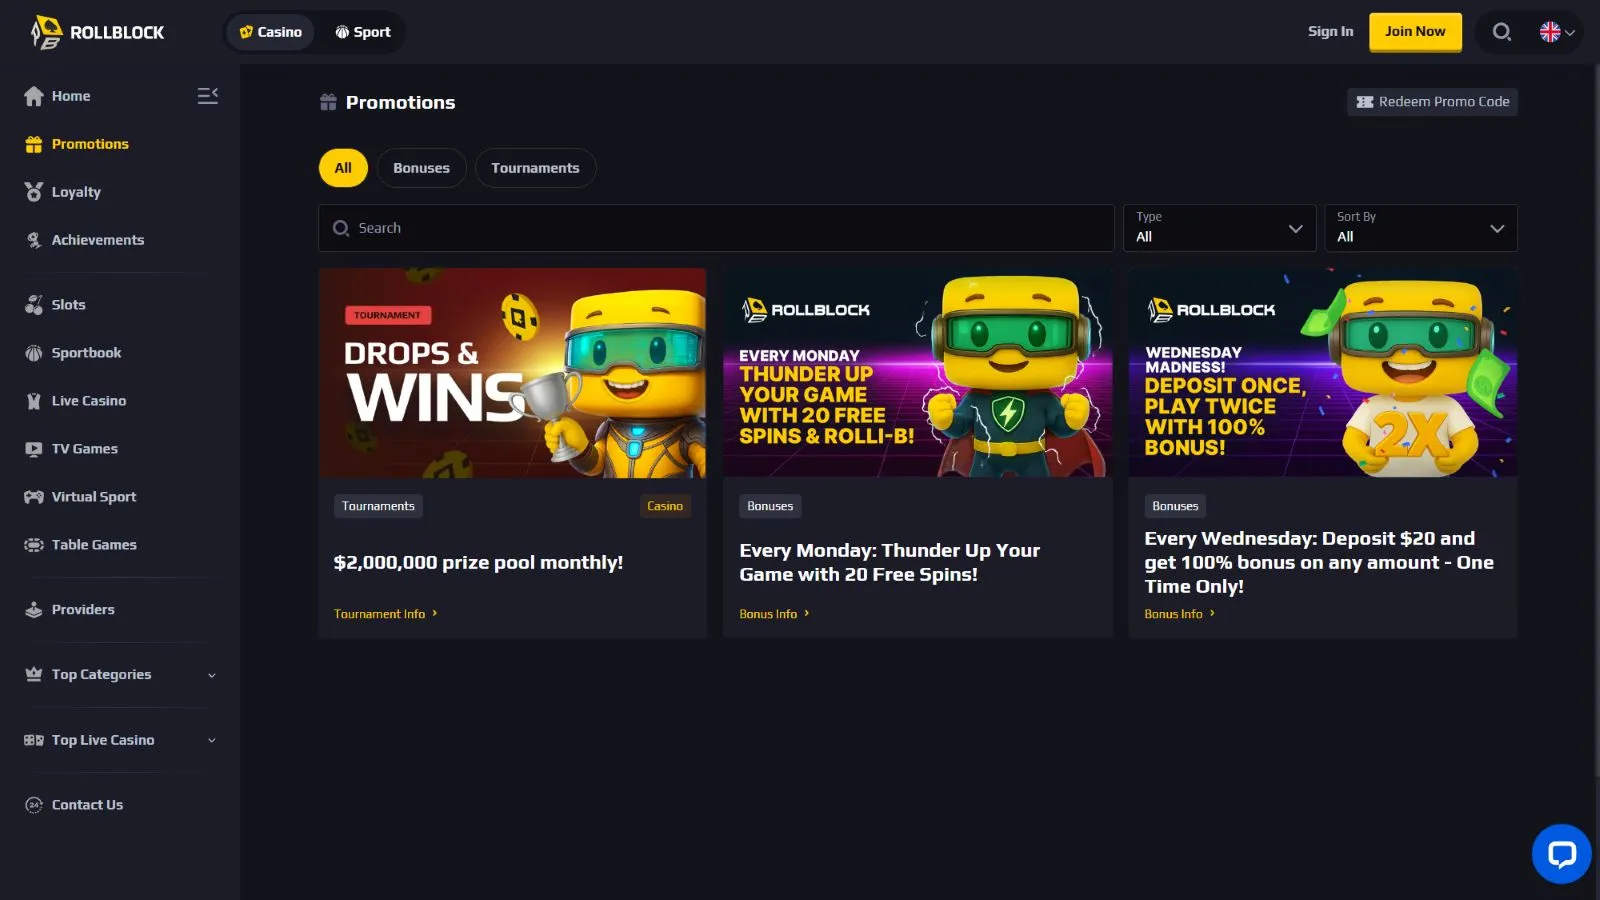Image resolution: width=1600 pixels, height=900 pixels.
Task: Open the Sort By dropdown
Action: (1420, 228)
